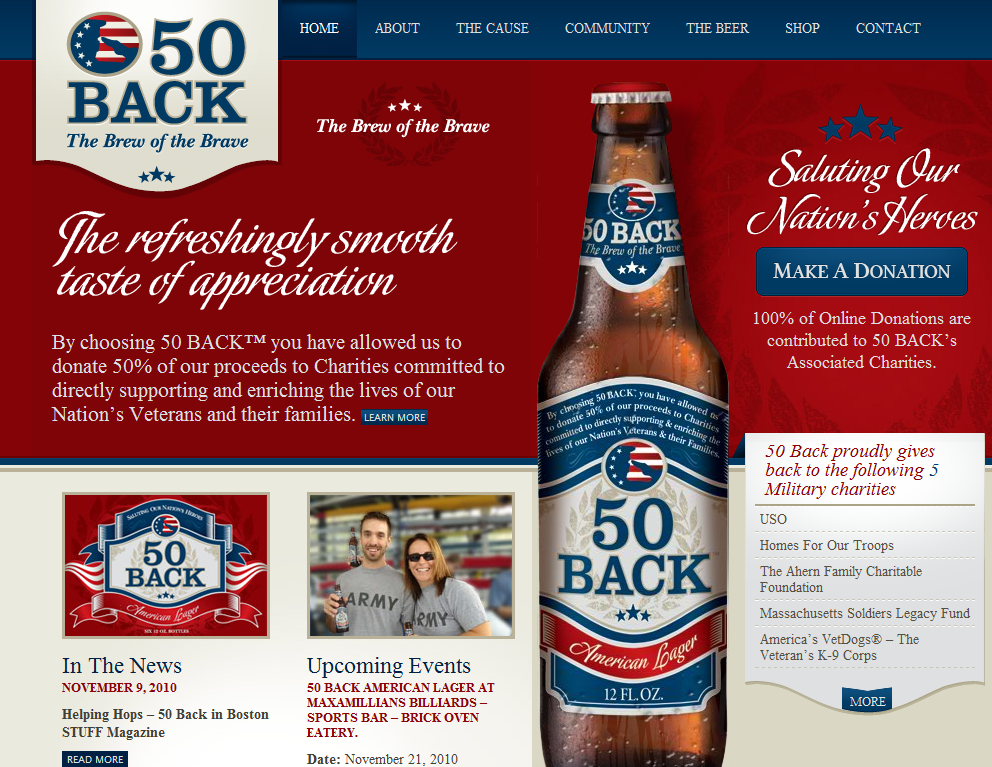Select the COMMUNITY navigation item
Screen dimensions: 992x767
tap(607, 28)
